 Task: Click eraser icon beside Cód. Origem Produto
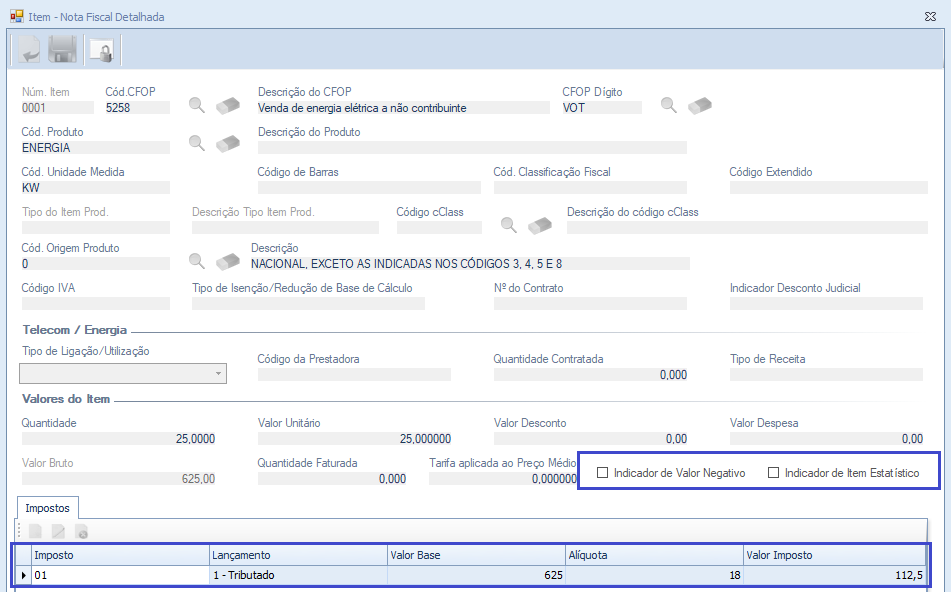pyautogui.click(x=228, y=261)
